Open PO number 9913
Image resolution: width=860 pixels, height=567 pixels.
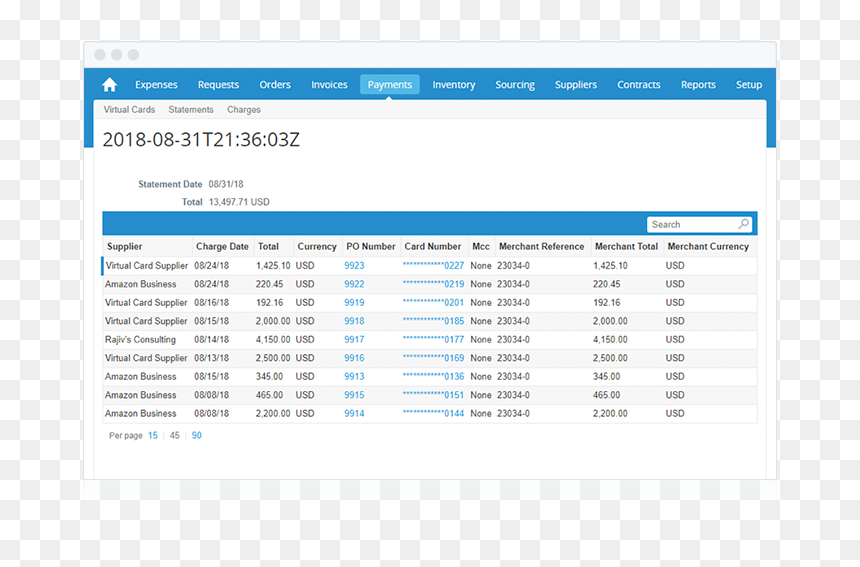(354, 377)
